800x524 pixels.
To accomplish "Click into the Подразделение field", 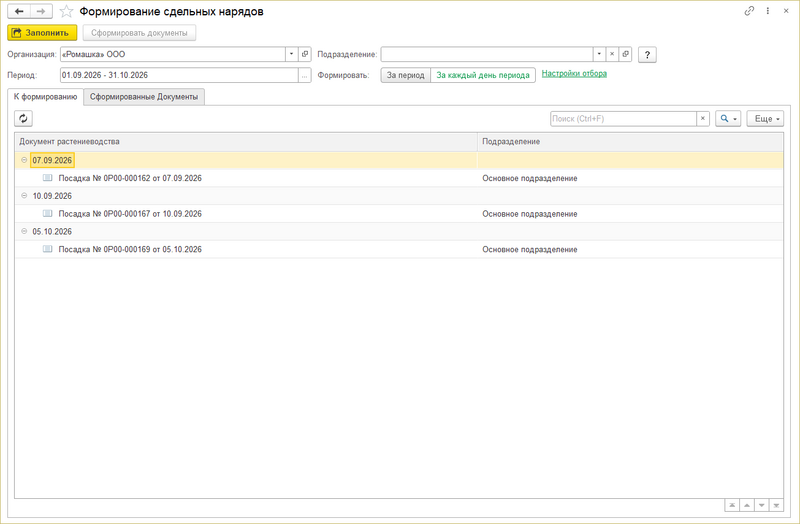I will [x=487, y=54].
